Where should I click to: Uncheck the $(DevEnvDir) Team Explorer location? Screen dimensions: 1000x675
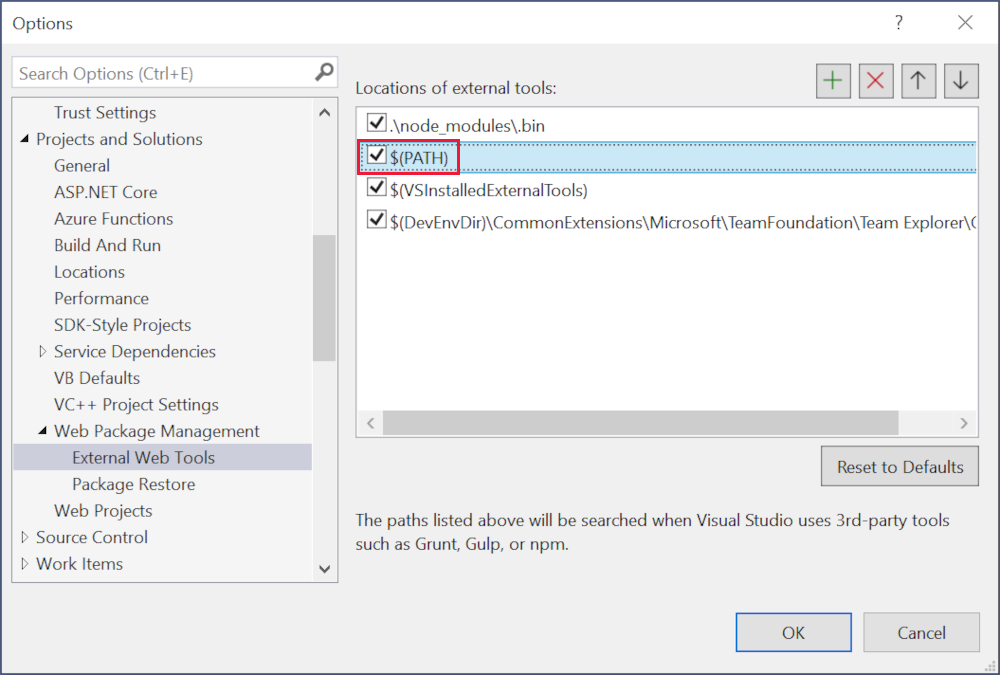(376, 219)
